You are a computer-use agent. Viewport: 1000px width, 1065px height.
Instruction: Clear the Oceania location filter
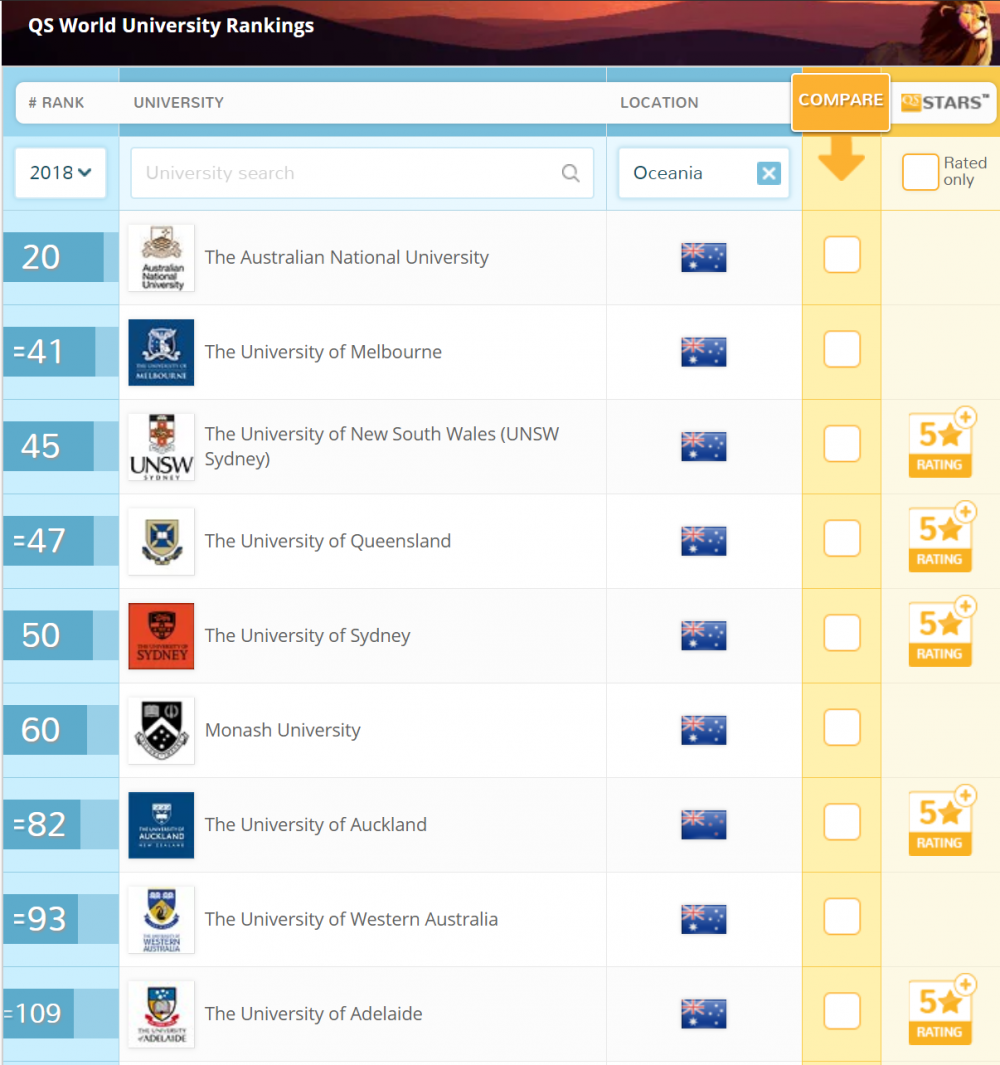click(x=768, y=173)
